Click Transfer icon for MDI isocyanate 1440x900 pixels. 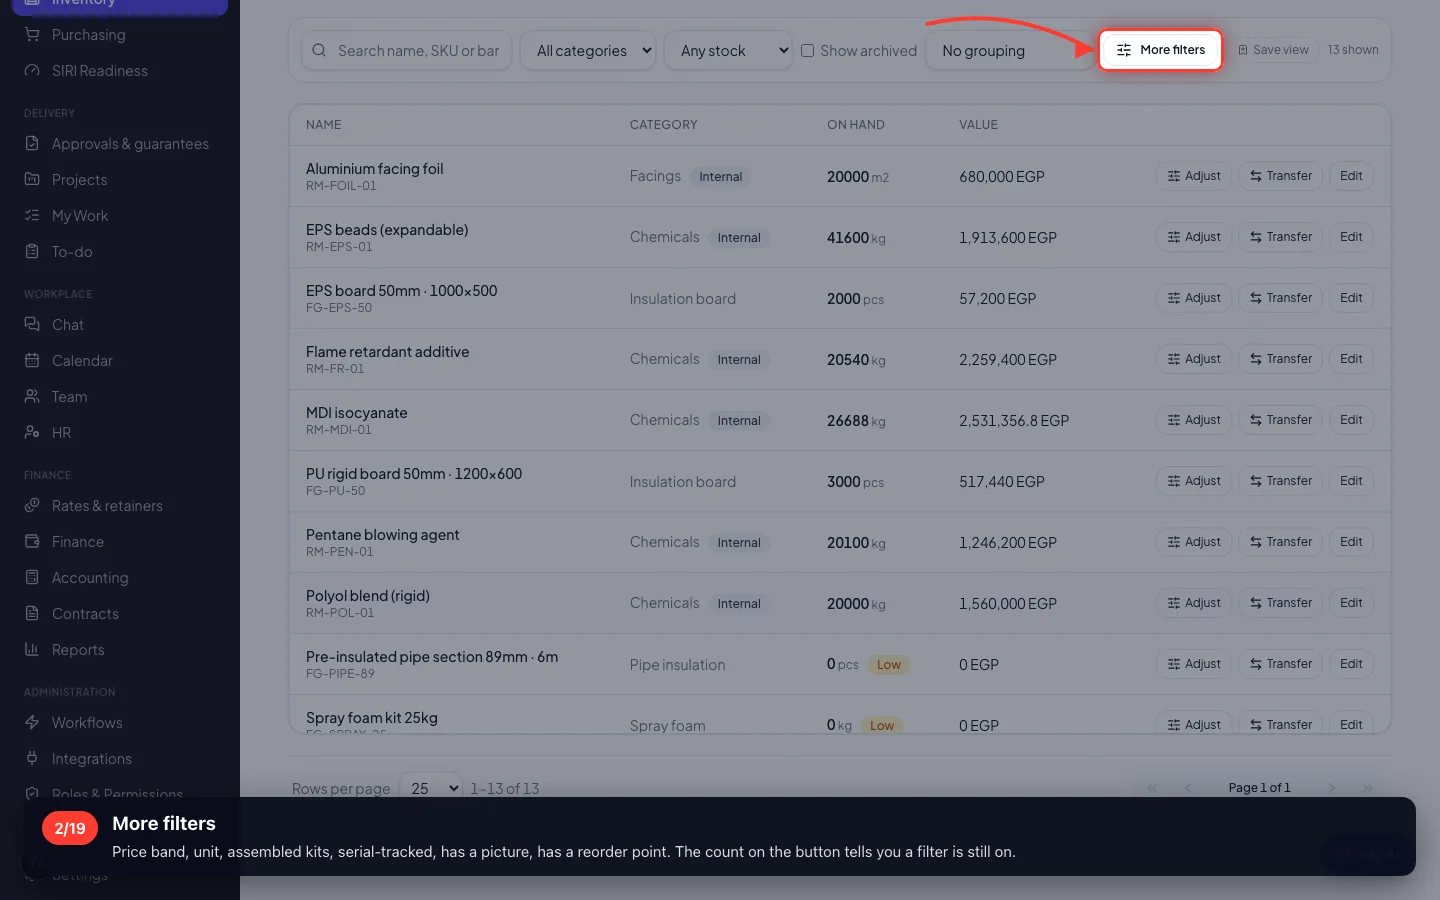[x=1255, y=420]
